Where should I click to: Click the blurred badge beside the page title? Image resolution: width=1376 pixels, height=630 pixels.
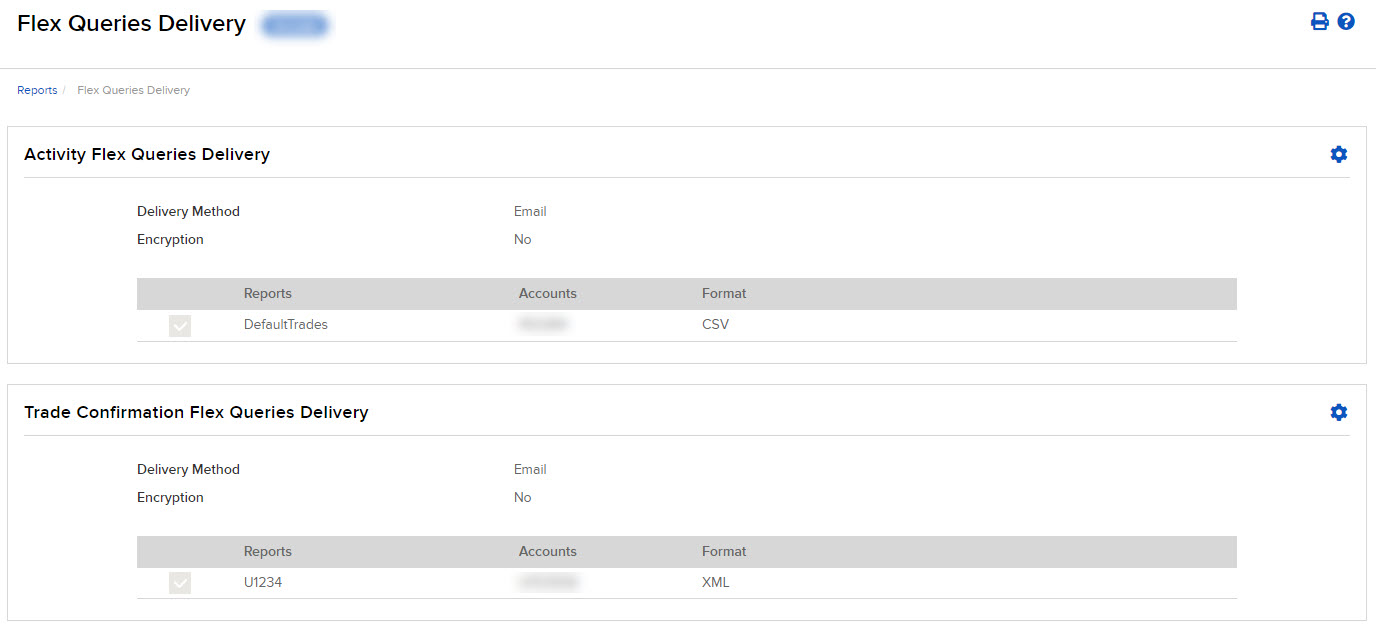(x=294, y=24)
